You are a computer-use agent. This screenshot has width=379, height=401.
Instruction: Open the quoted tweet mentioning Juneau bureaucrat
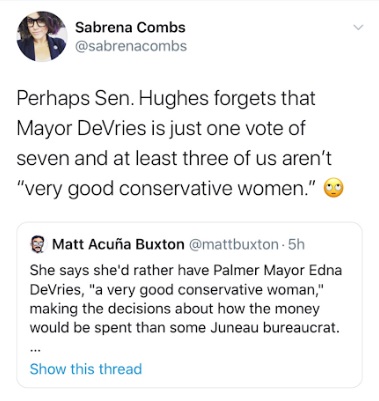[189, 305]
